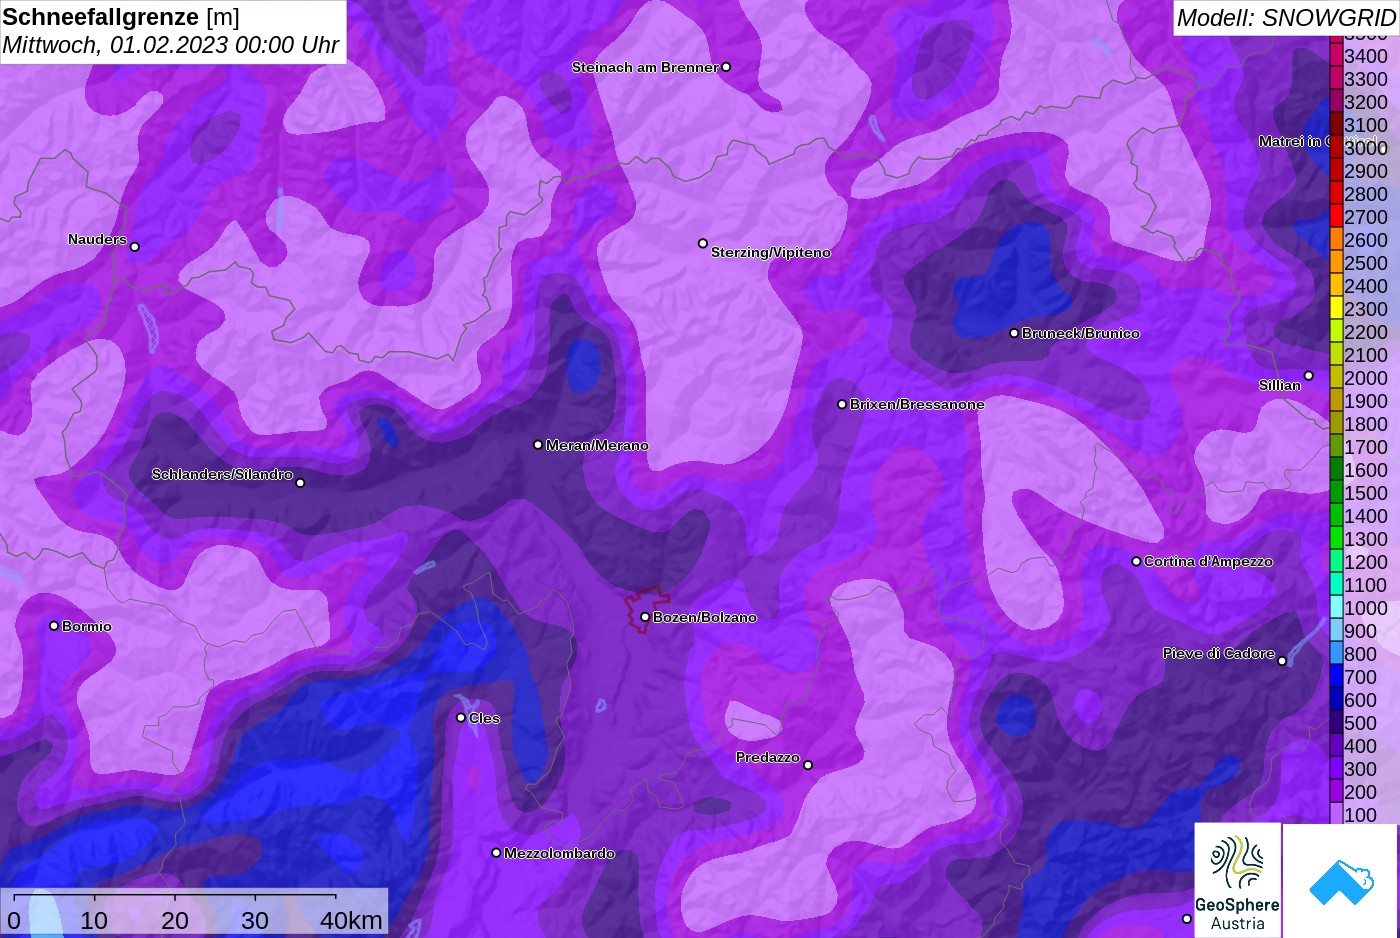The image size is (1400, 938).
Task: Select the 3300 m legend color swatch
Action: point(1336,78)
